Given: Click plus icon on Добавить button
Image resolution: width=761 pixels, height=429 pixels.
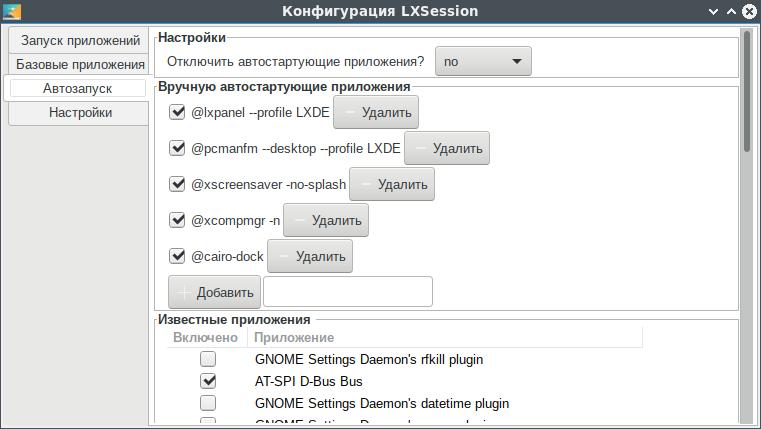Looking at the screenshot, I should pos(183,293).
